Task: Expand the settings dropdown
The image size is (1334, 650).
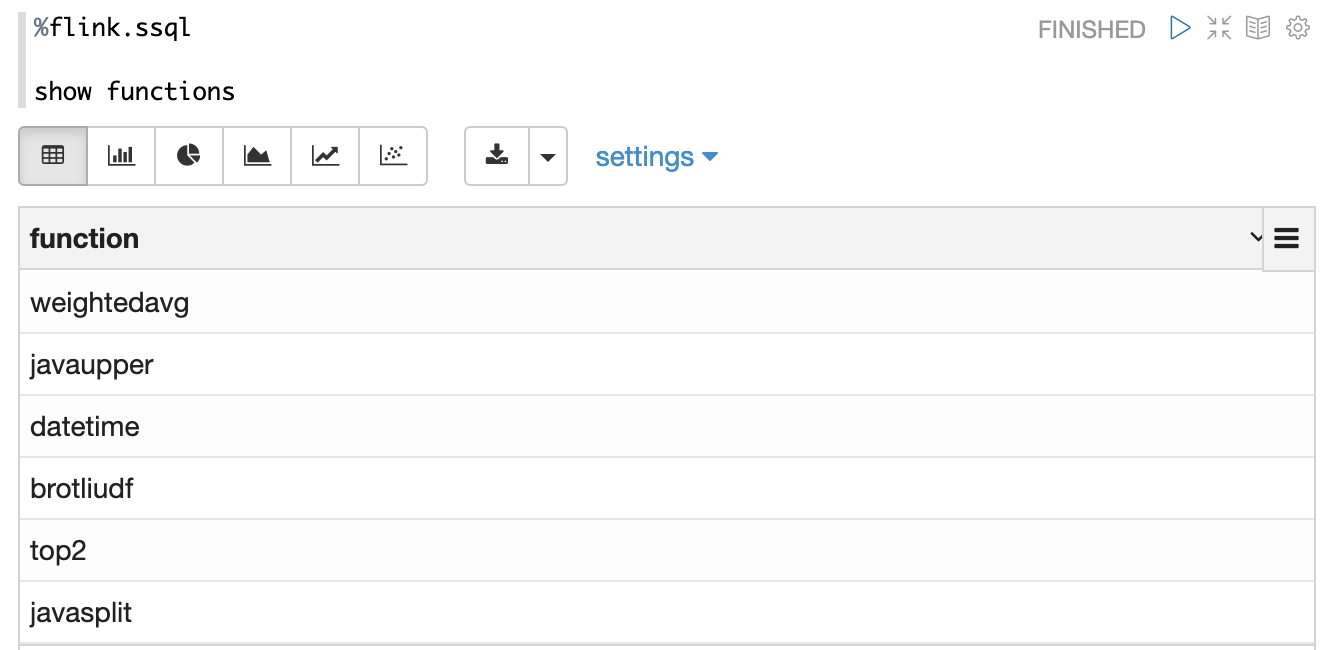Action: coord(656,157)
